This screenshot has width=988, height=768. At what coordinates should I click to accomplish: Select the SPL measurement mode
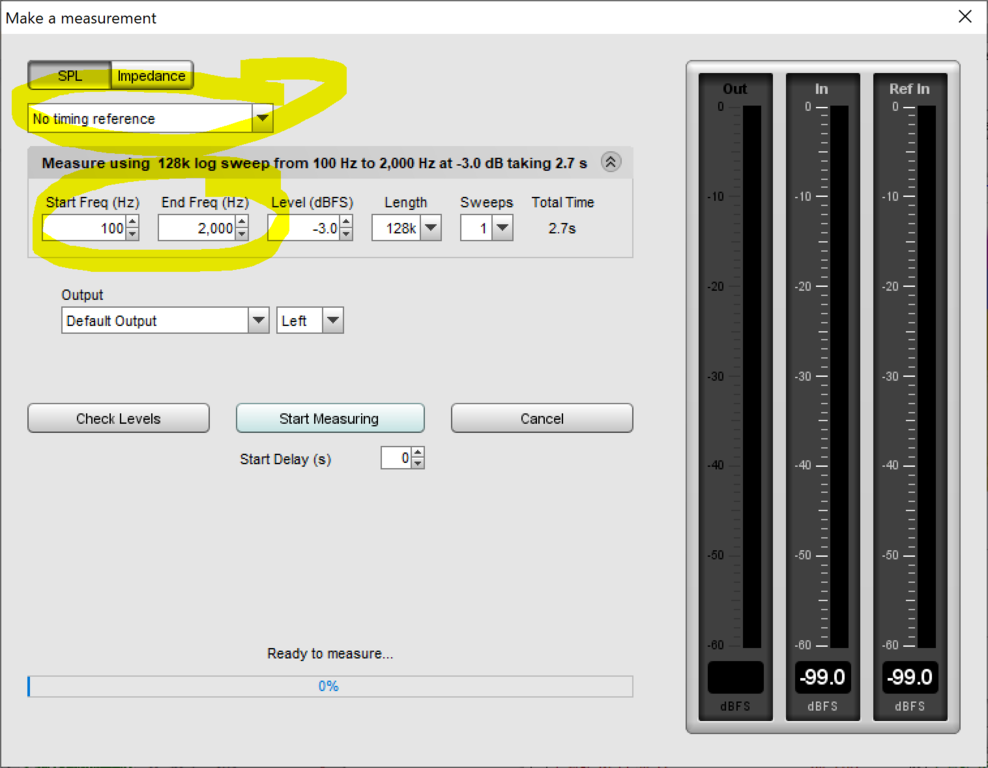(x=69, y=76)
